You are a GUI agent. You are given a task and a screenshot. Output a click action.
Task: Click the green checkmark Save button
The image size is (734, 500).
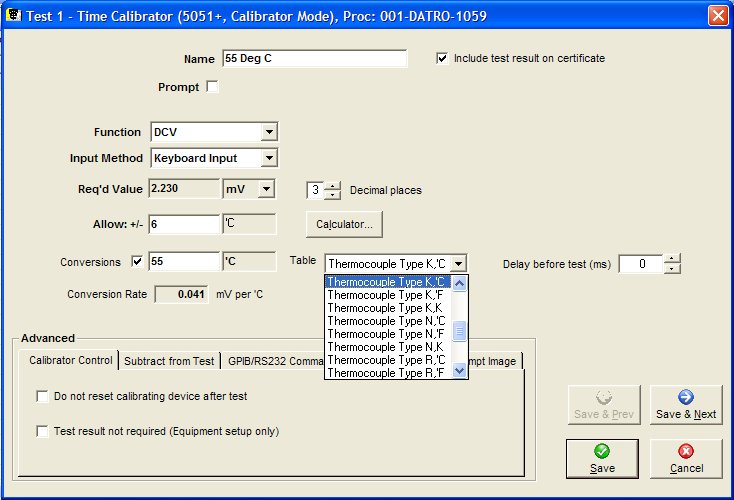[602, 458]
